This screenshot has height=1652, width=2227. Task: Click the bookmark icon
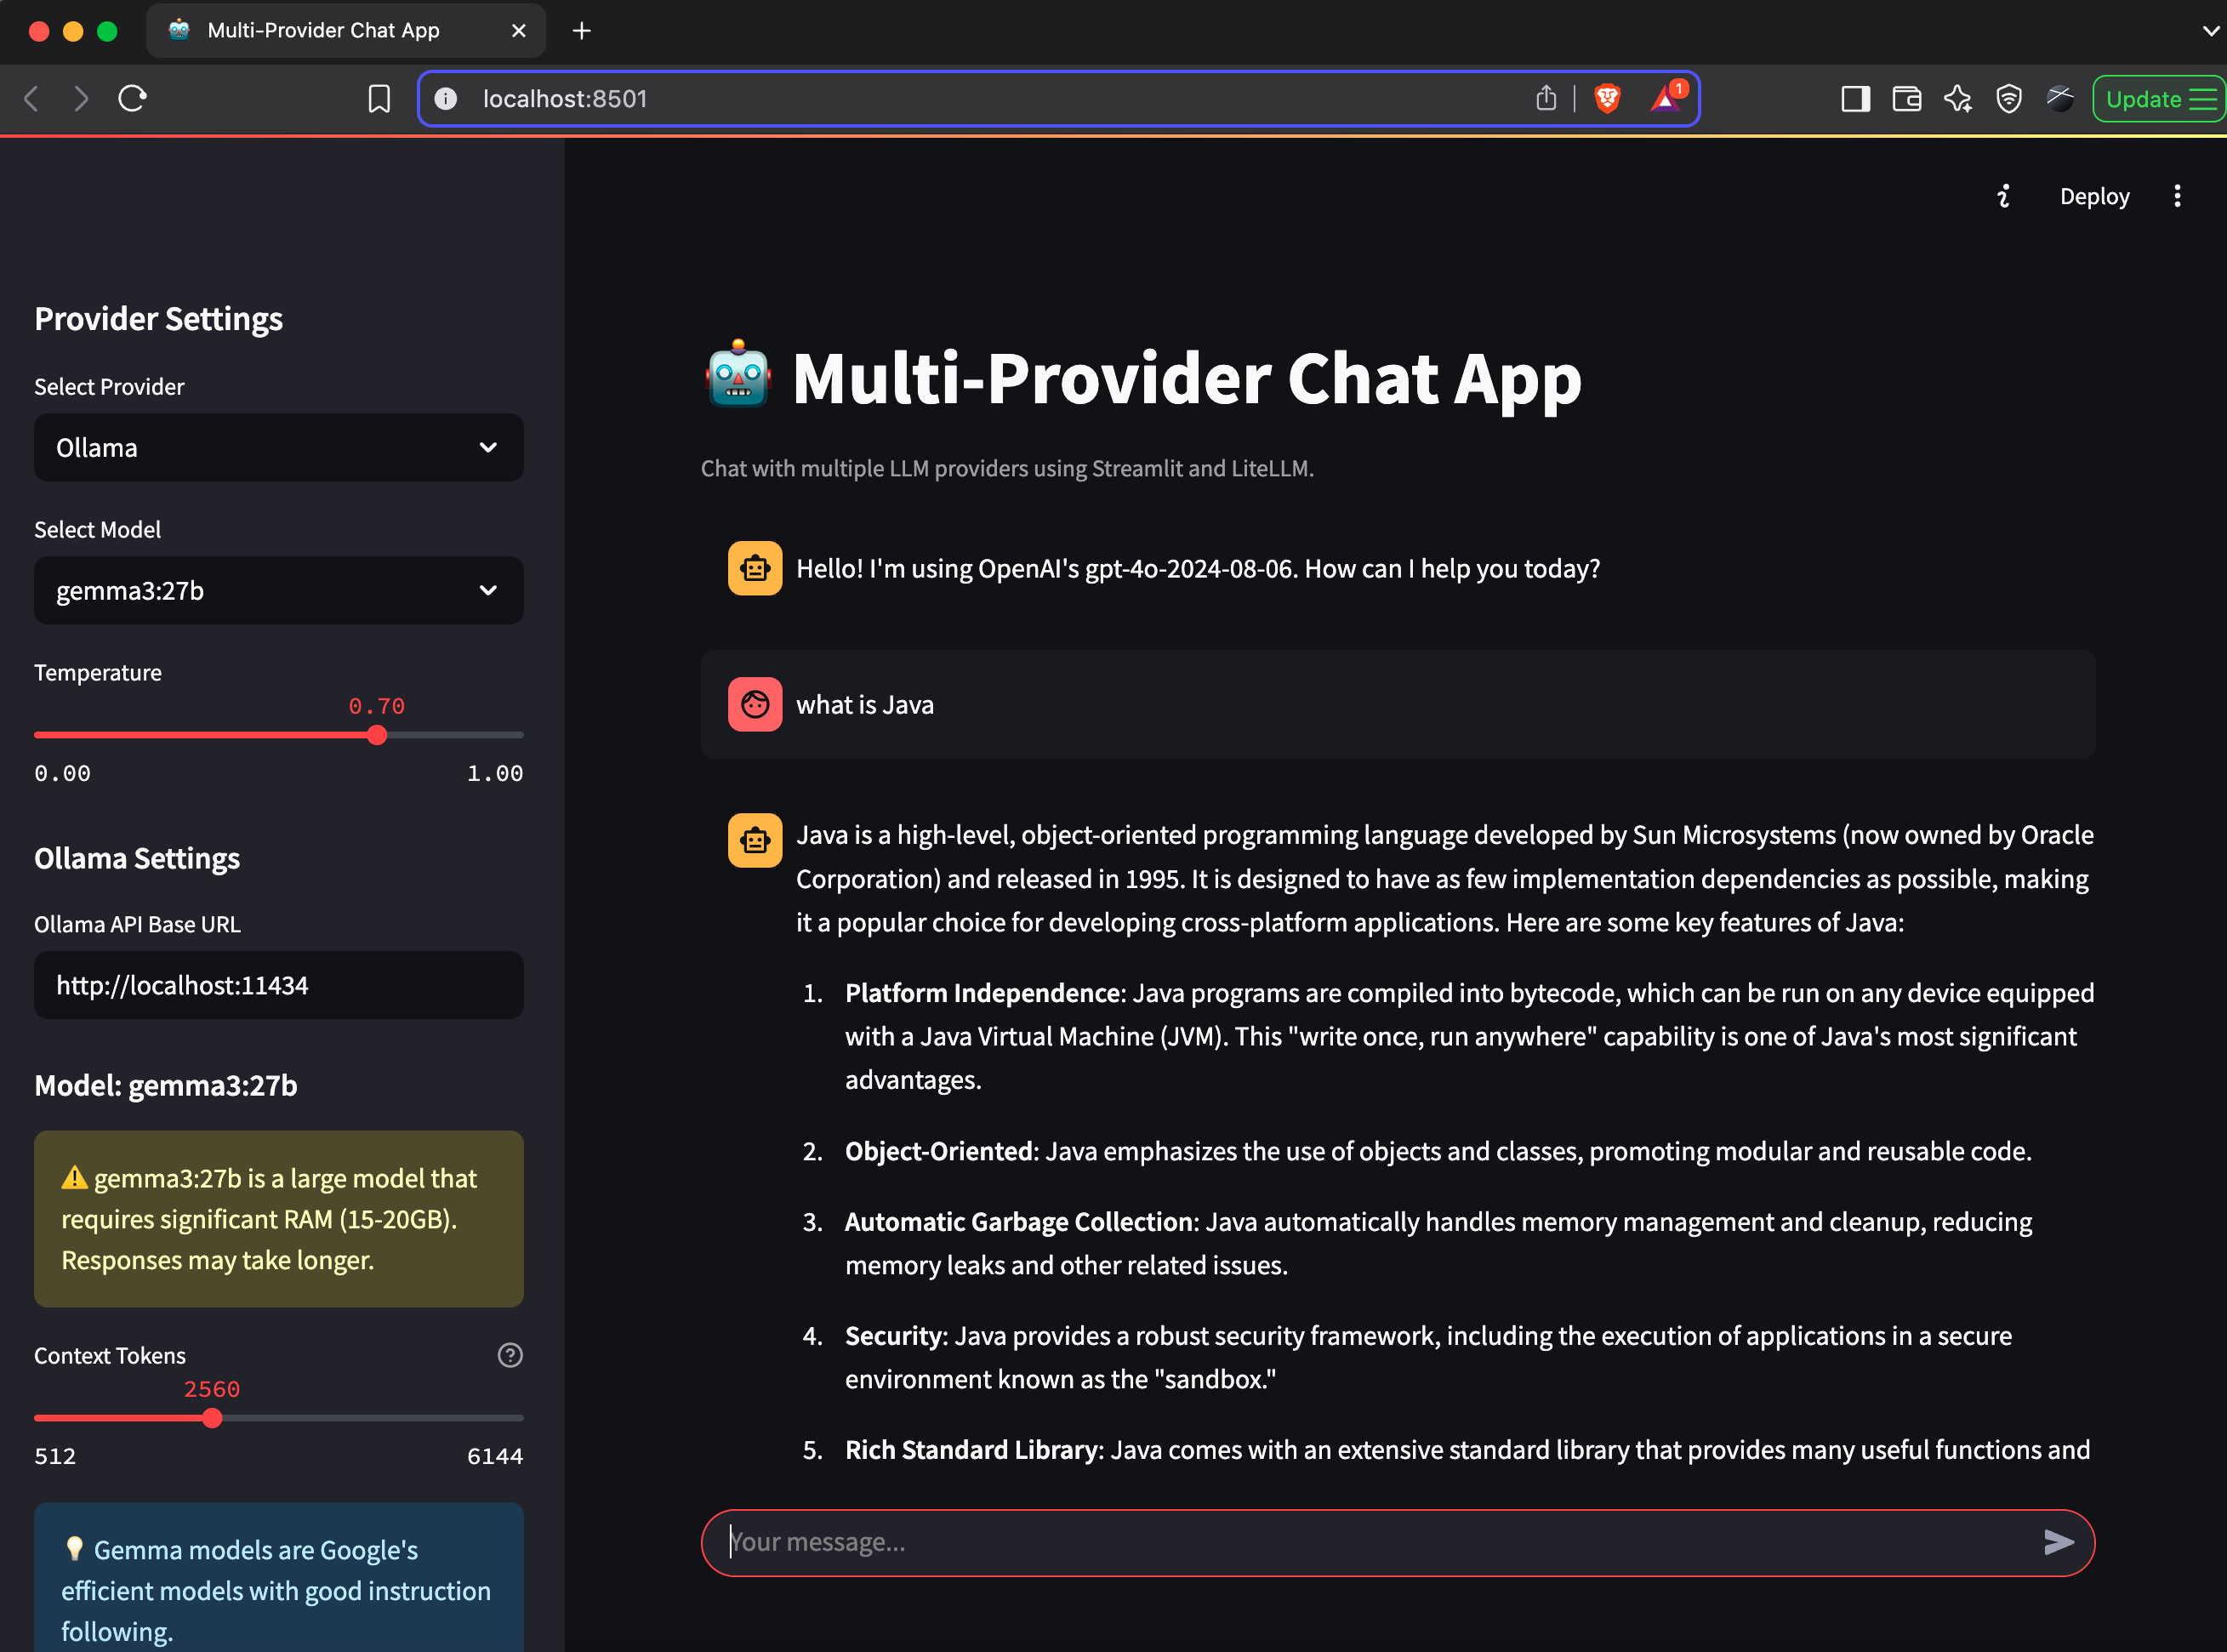379,99
